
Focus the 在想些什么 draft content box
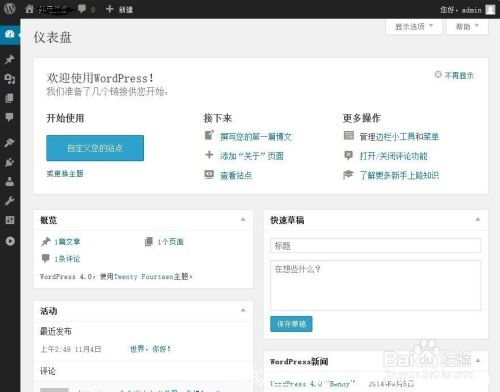pyautogui.click(x=376, y=285)
